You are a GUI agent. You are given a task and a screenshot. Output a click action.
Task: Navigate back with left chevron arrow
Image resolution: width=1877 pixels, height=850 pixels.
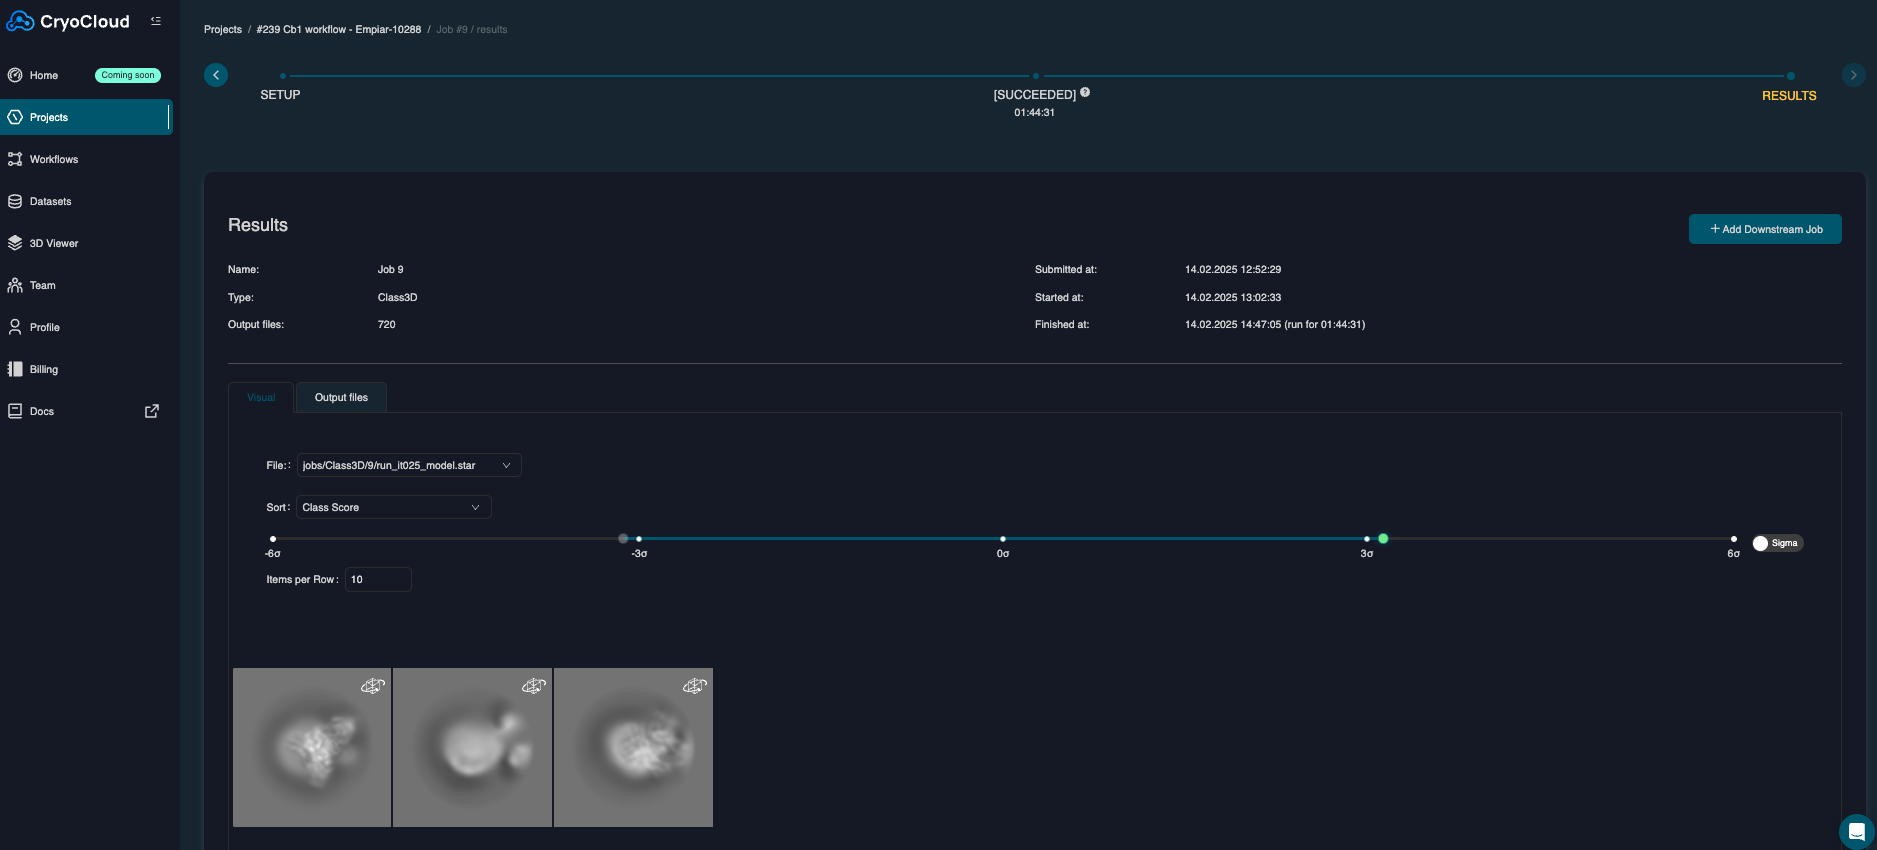[216, 75]
